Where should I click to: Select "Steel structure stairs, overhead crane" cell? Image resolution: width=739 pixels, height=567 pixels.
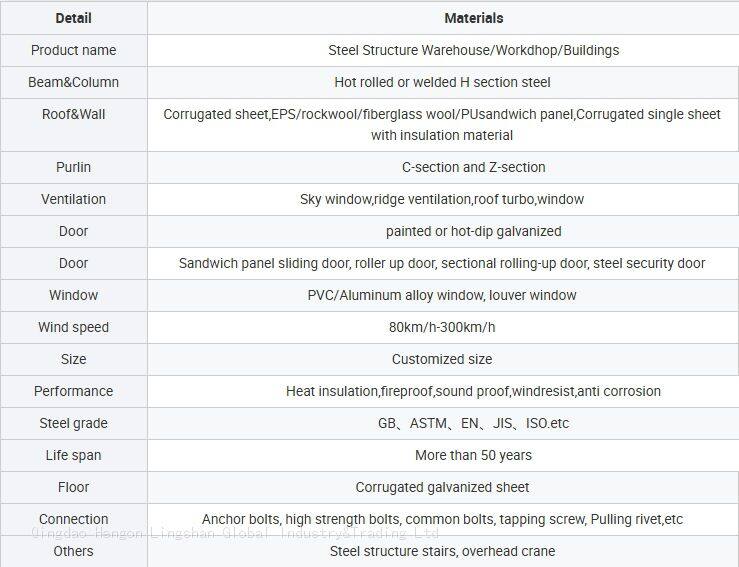point(442,551)
